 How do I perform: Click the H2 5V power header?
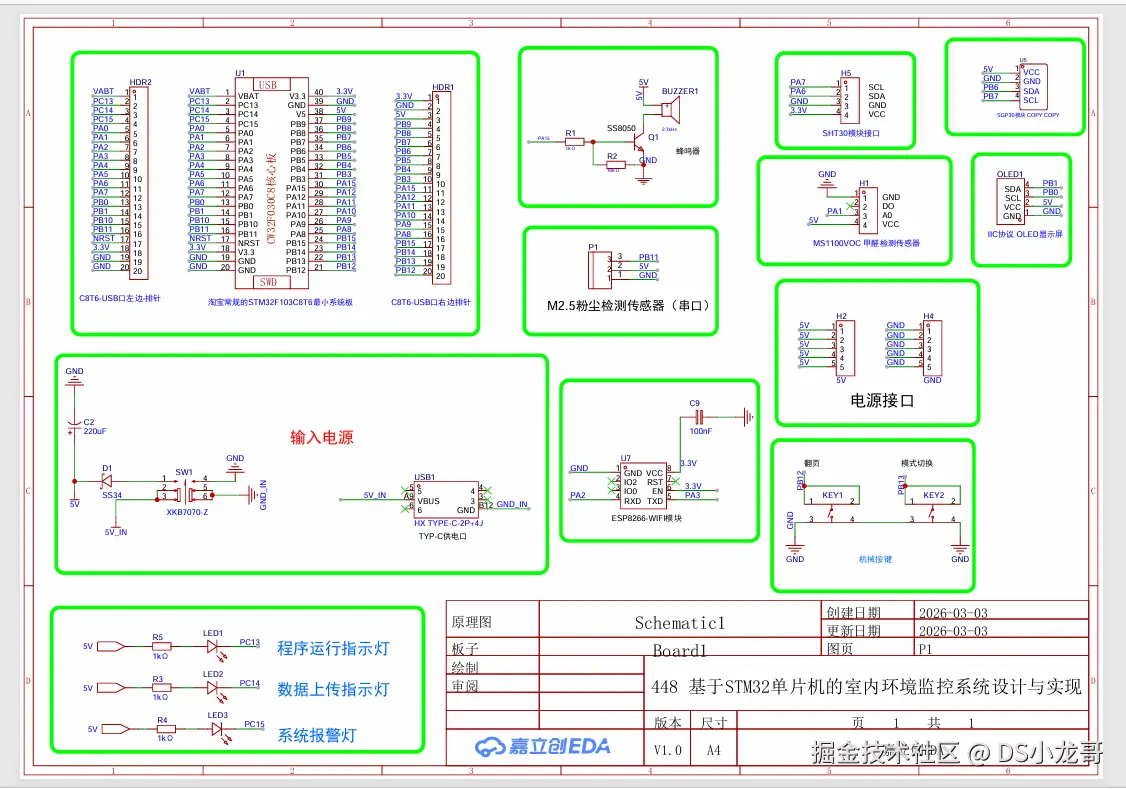point(844,347)
